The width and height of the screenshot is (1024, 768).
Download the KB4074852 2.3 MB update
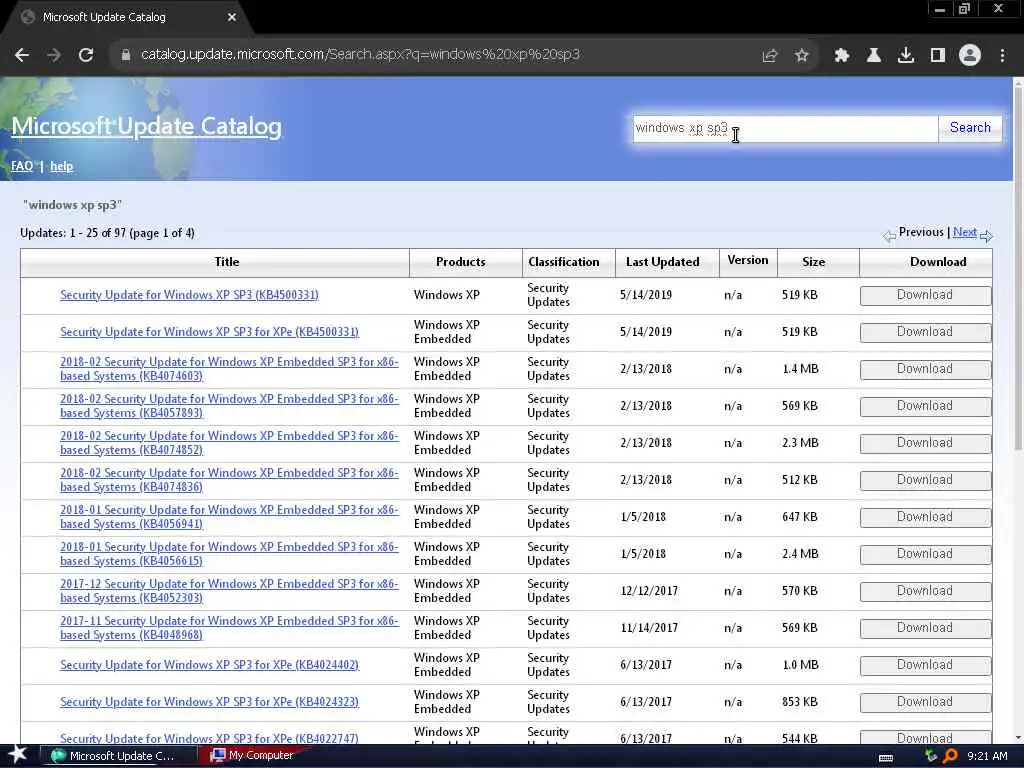(925, 443)
